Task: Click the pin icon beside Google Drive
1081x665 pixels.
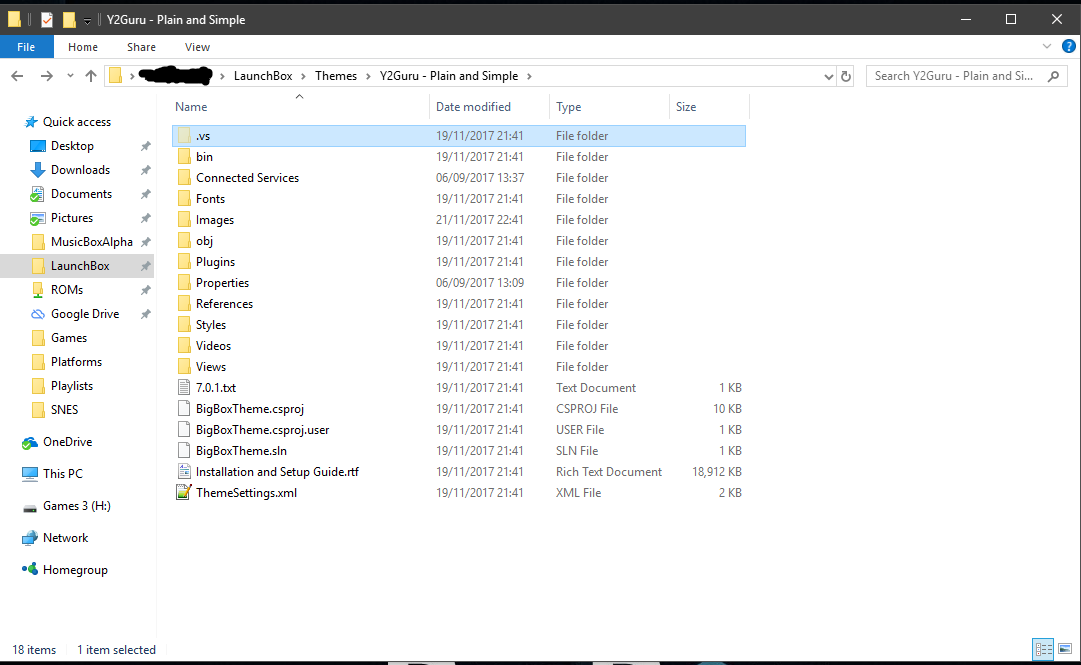Action: point(145,314)
